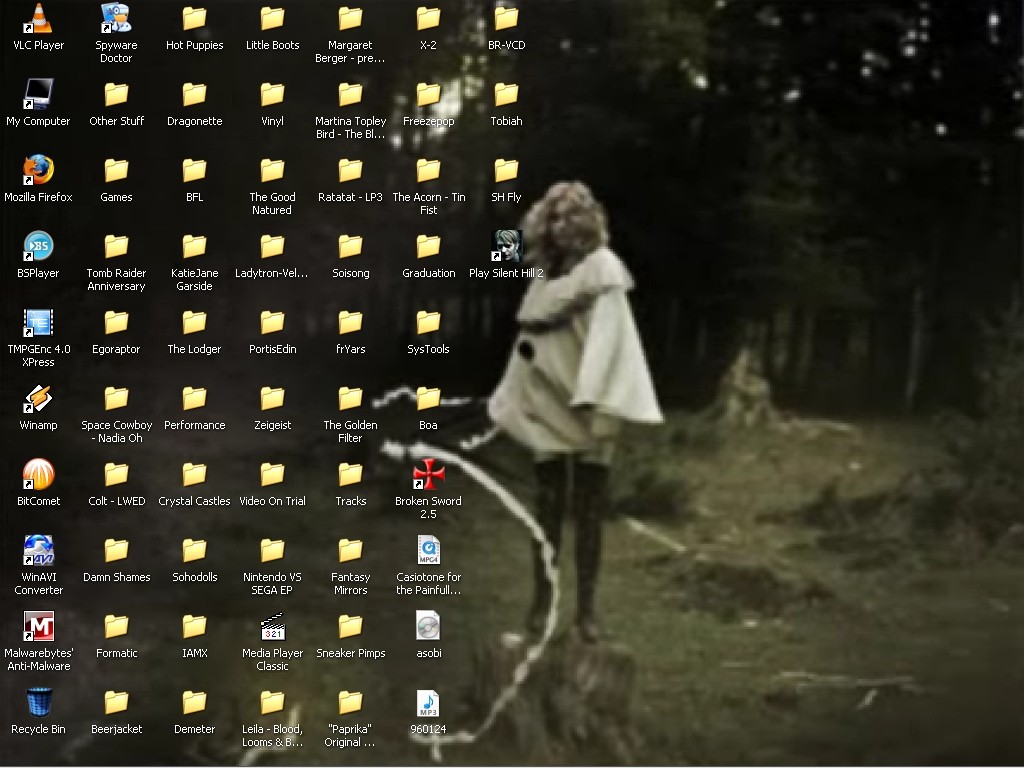
Task: Select the My Computer icon
Action: [x=38, y=95]
